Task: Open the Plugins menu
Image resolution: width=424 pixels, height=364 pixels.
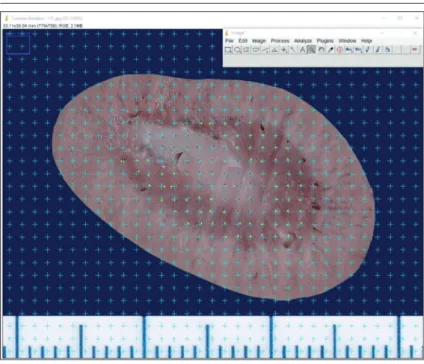Action: point(325,41)
